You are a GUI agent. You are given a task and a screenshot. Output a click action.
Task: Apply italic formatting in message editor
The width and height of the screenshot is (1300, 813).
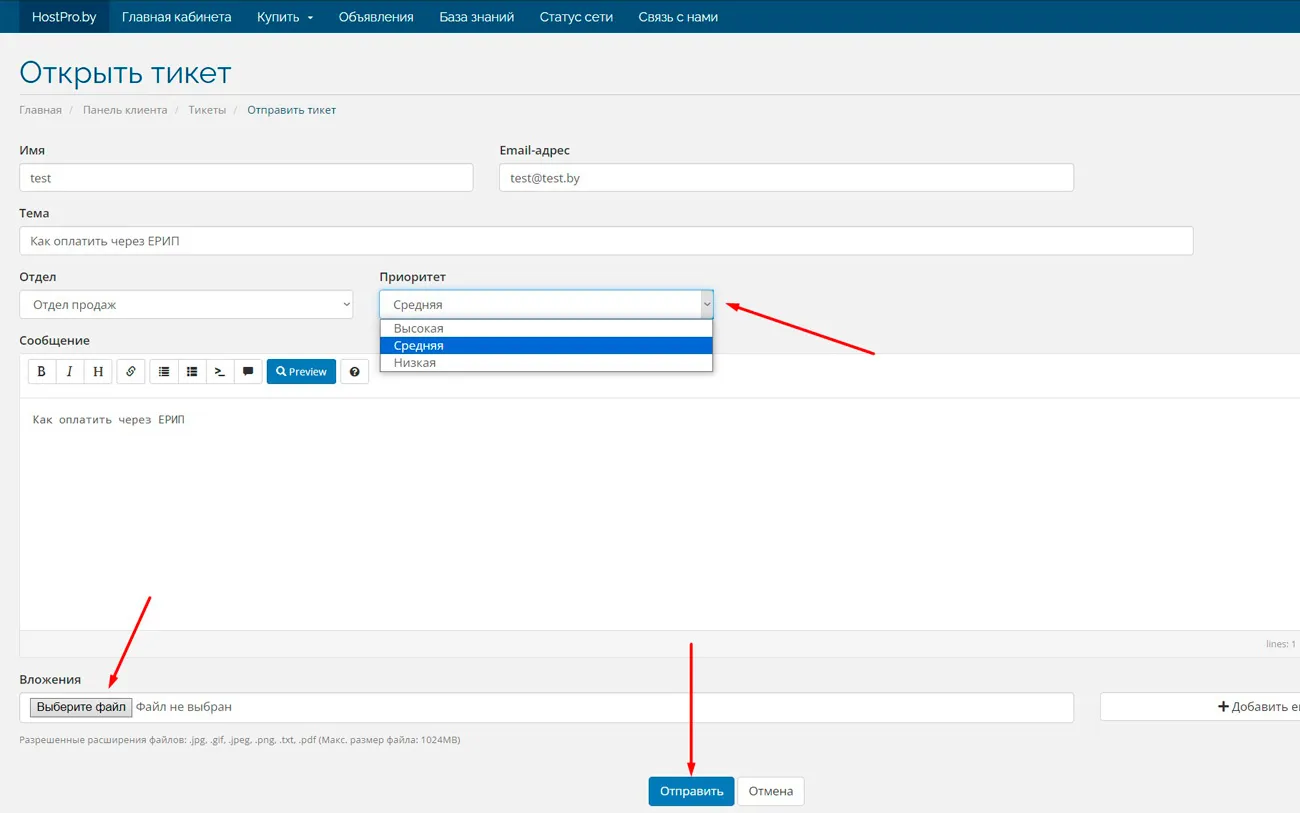click(x=69, y=371)
